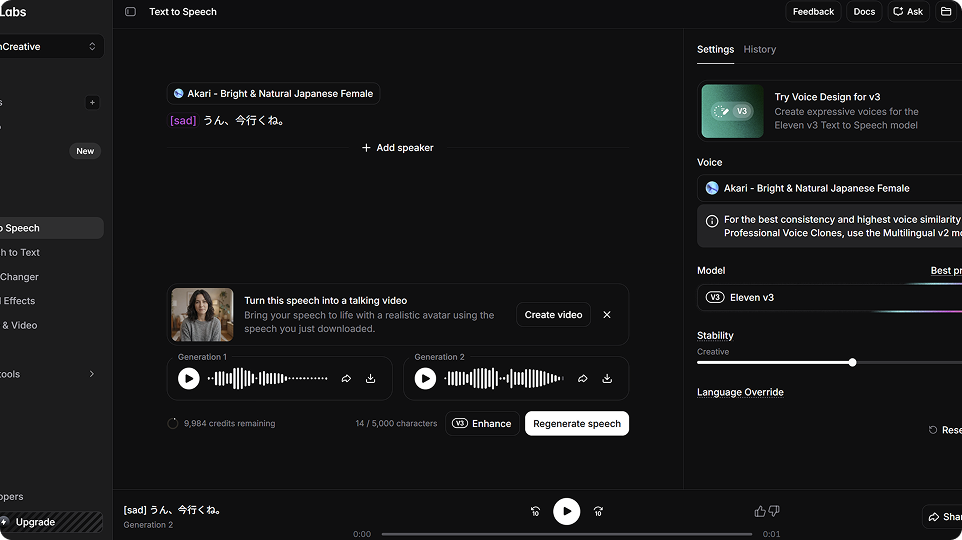The width and height of the screenshot is (962, 540).
Task: Open the Voice selector in settings
Action: pyautogui.click(x=829, y=188)
